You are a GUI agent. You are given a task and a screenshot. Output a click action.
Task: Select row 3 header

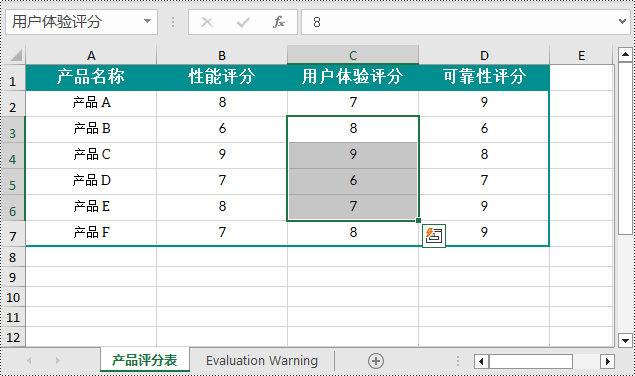pyautogui.click(x=13, y=130)
